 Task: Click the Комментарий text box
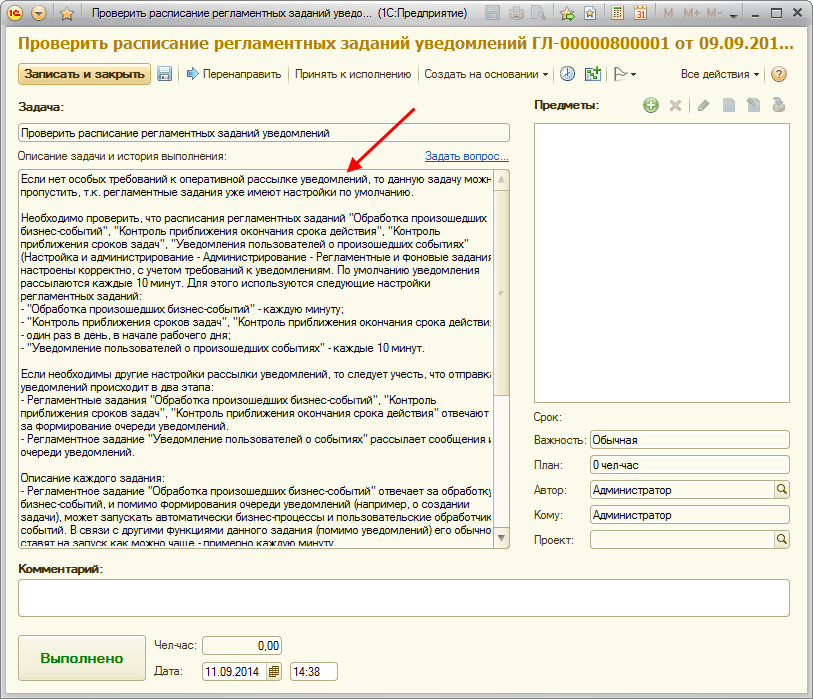(x=403, y=598)
